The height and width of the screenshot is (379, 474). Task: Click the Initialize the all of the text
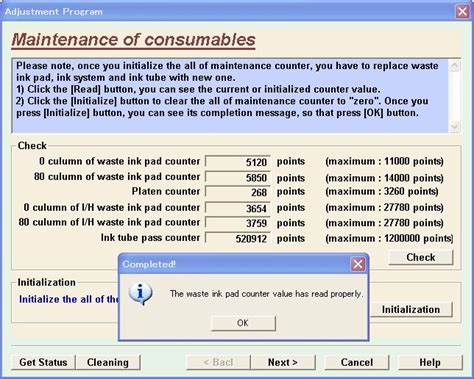point(68,299)
